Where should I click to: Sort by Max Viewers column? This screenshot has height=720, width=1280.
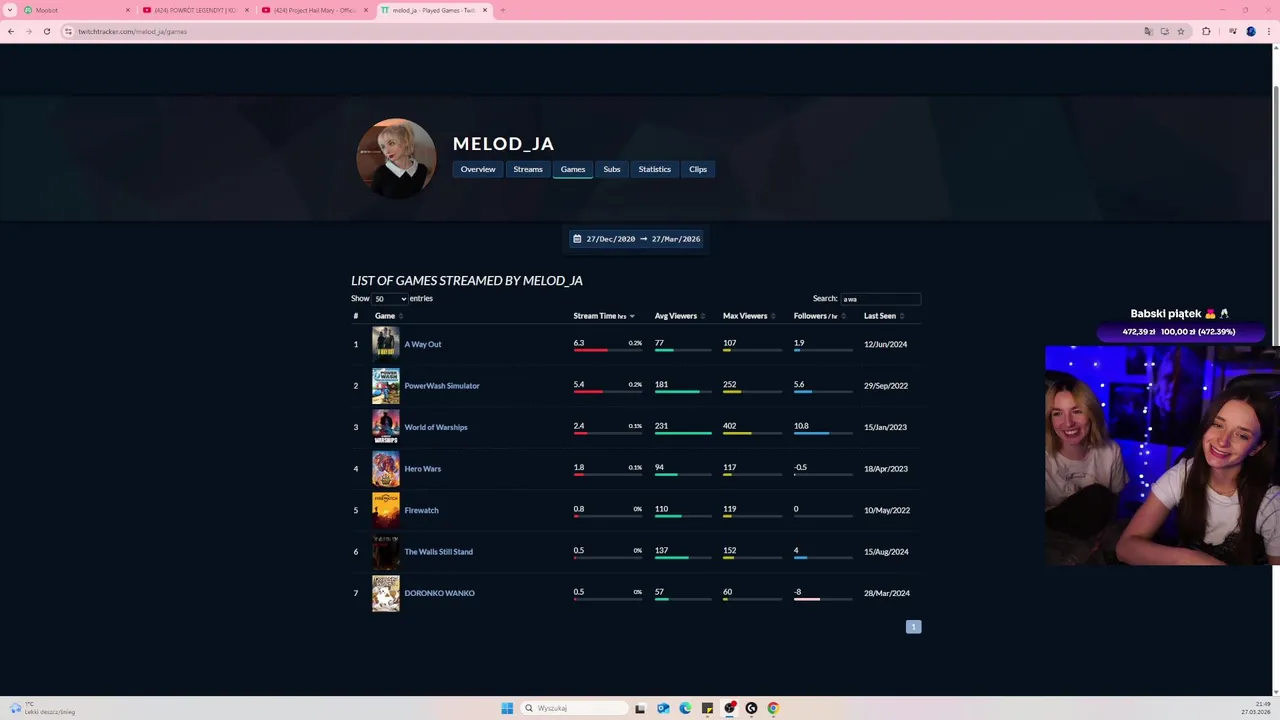749,316
